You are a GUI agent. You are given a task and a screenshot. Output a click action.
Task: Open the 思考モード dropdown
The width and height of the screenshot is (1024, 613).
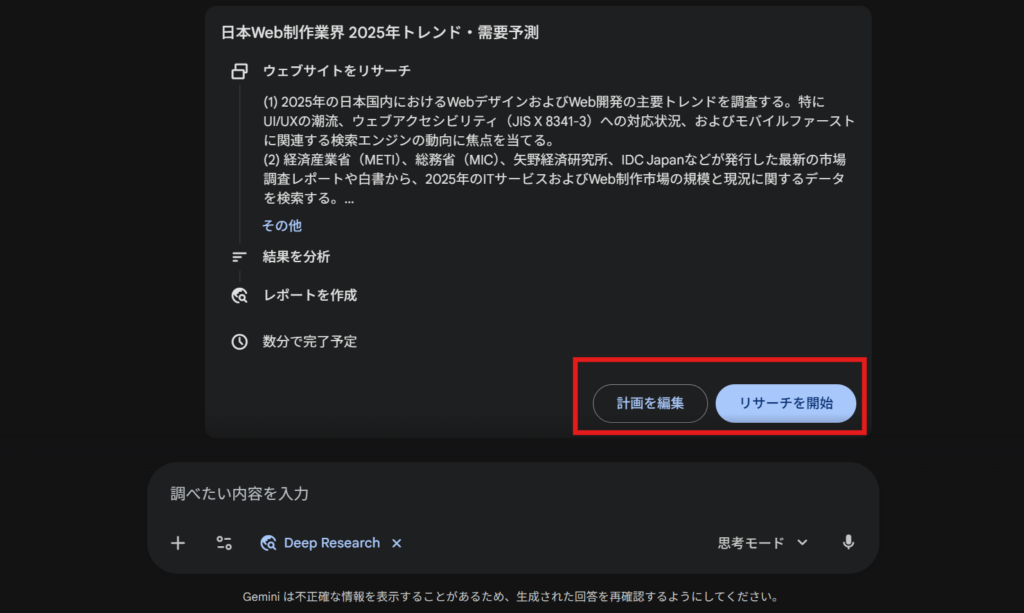coord(762,543)
